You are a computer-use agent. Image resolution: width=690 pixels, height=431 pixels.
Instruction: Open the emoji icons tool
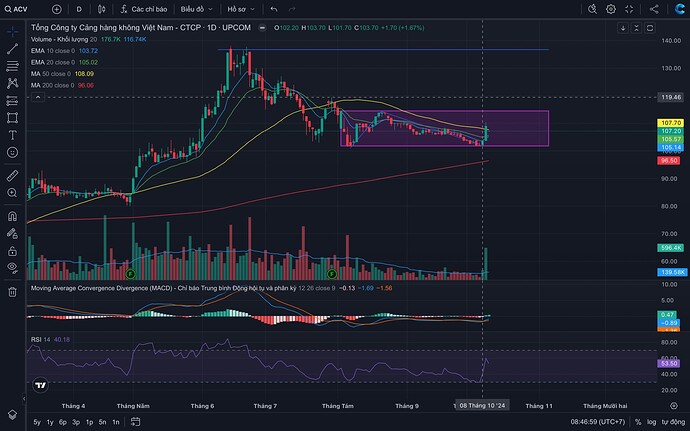coord(12,152)
